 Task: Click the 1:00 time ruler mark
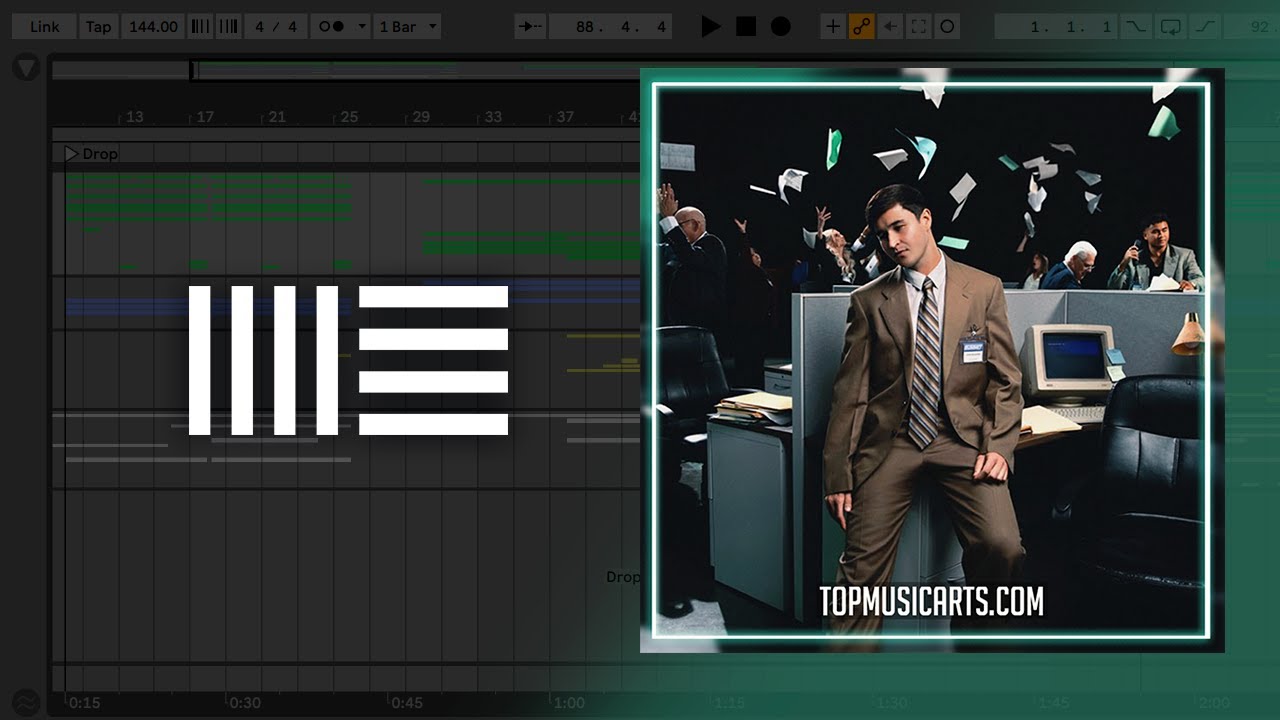(569, 703)
